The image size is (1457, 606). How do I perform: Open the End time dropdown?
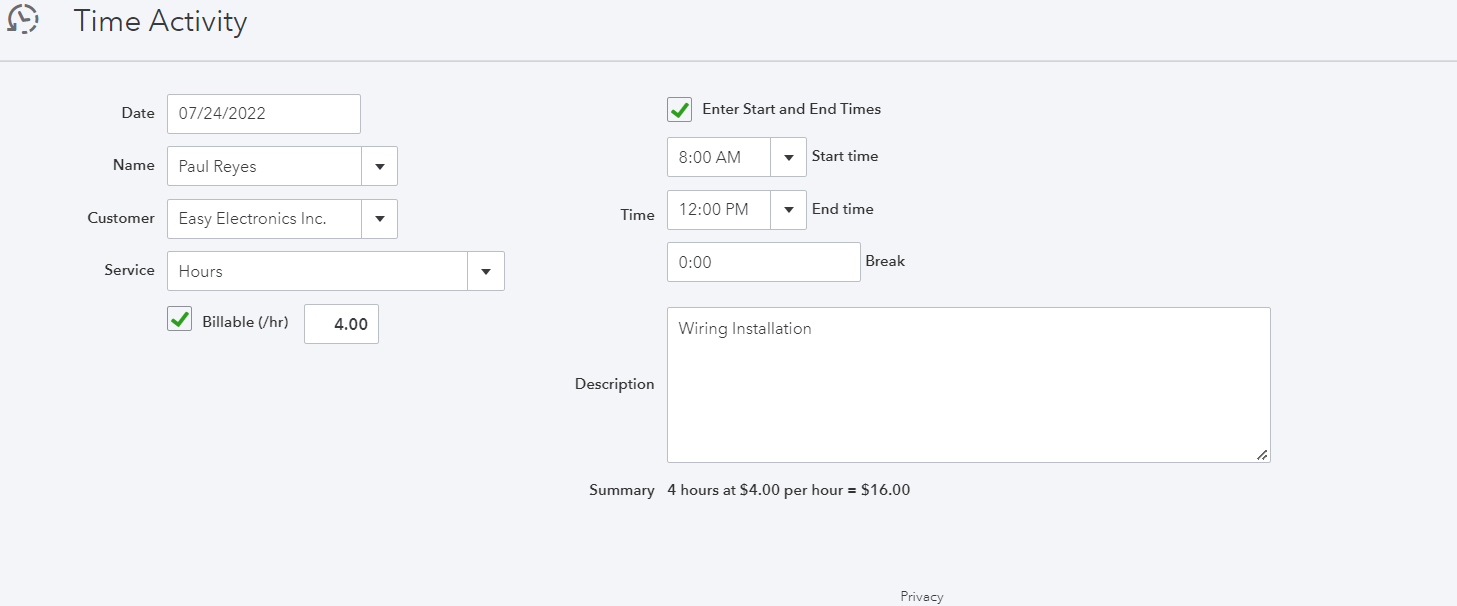tap(789, 210)
